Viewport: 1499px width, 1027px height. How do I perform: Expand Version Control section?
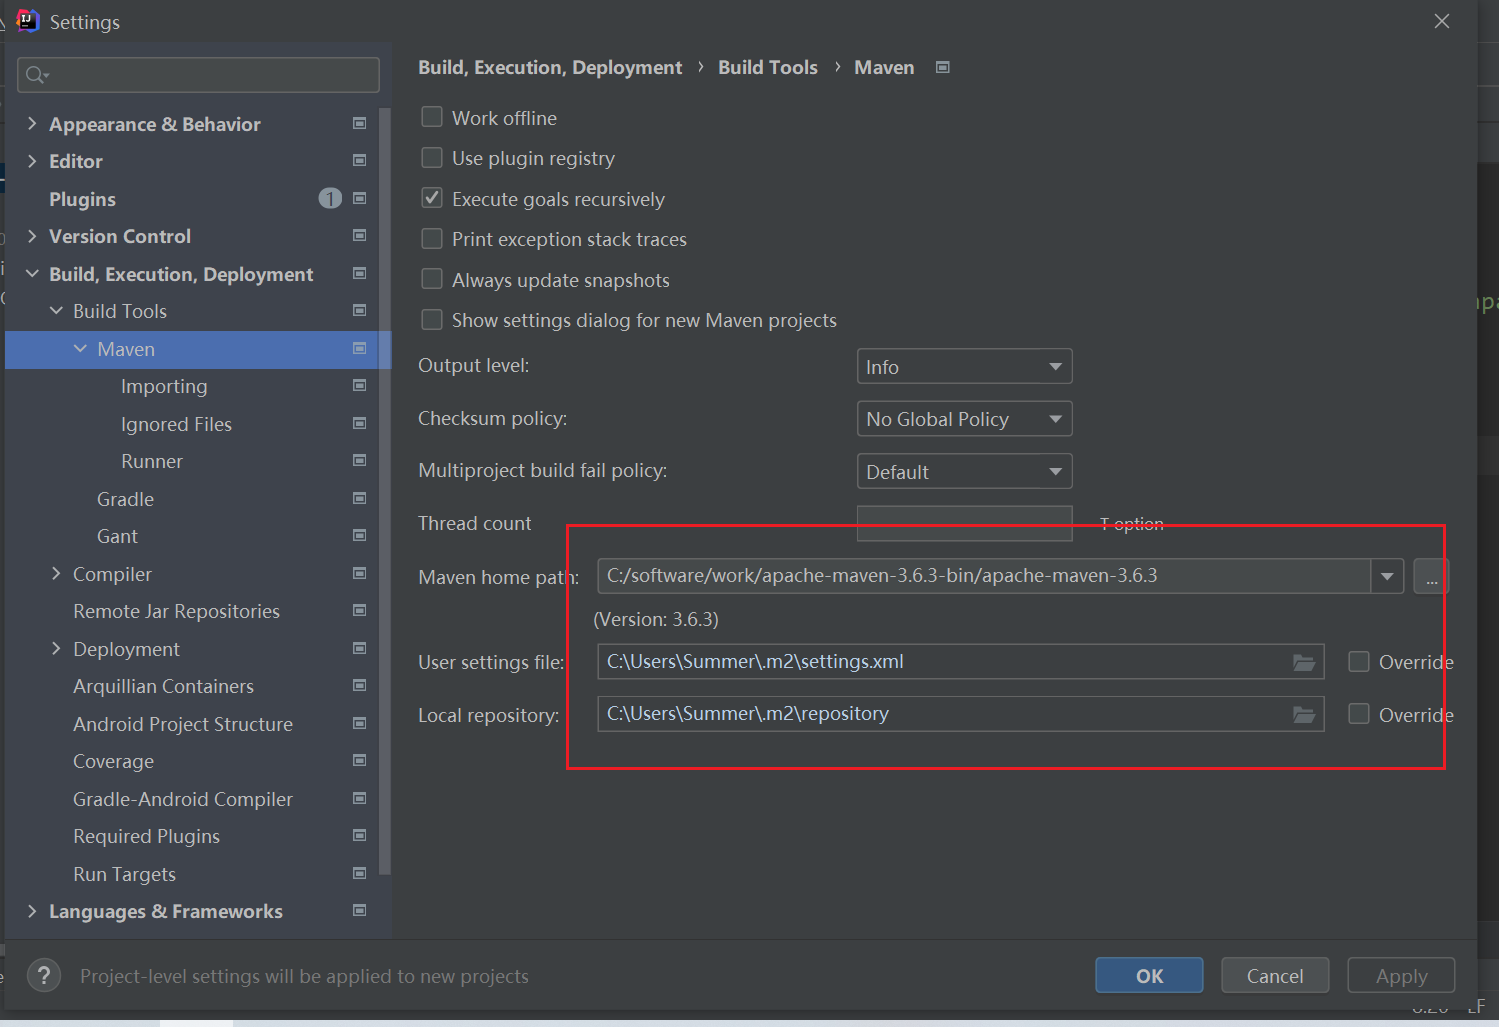(32, 235)
